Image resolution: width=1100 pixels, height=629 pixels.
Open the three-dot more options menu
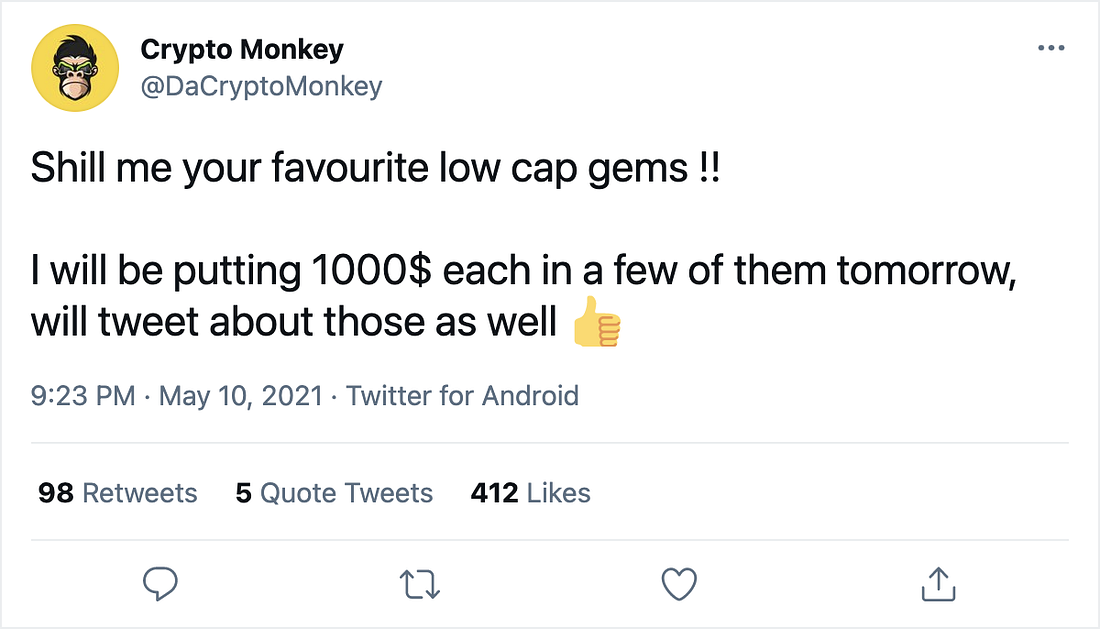[1051, 48]
